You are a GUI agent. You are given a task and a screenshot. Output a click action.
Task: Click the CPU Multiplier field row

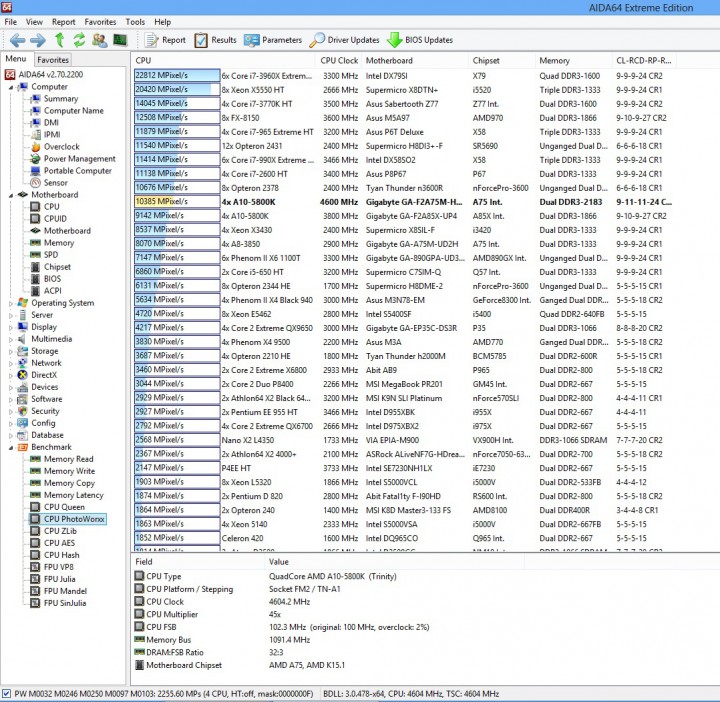tap(328, 614)
